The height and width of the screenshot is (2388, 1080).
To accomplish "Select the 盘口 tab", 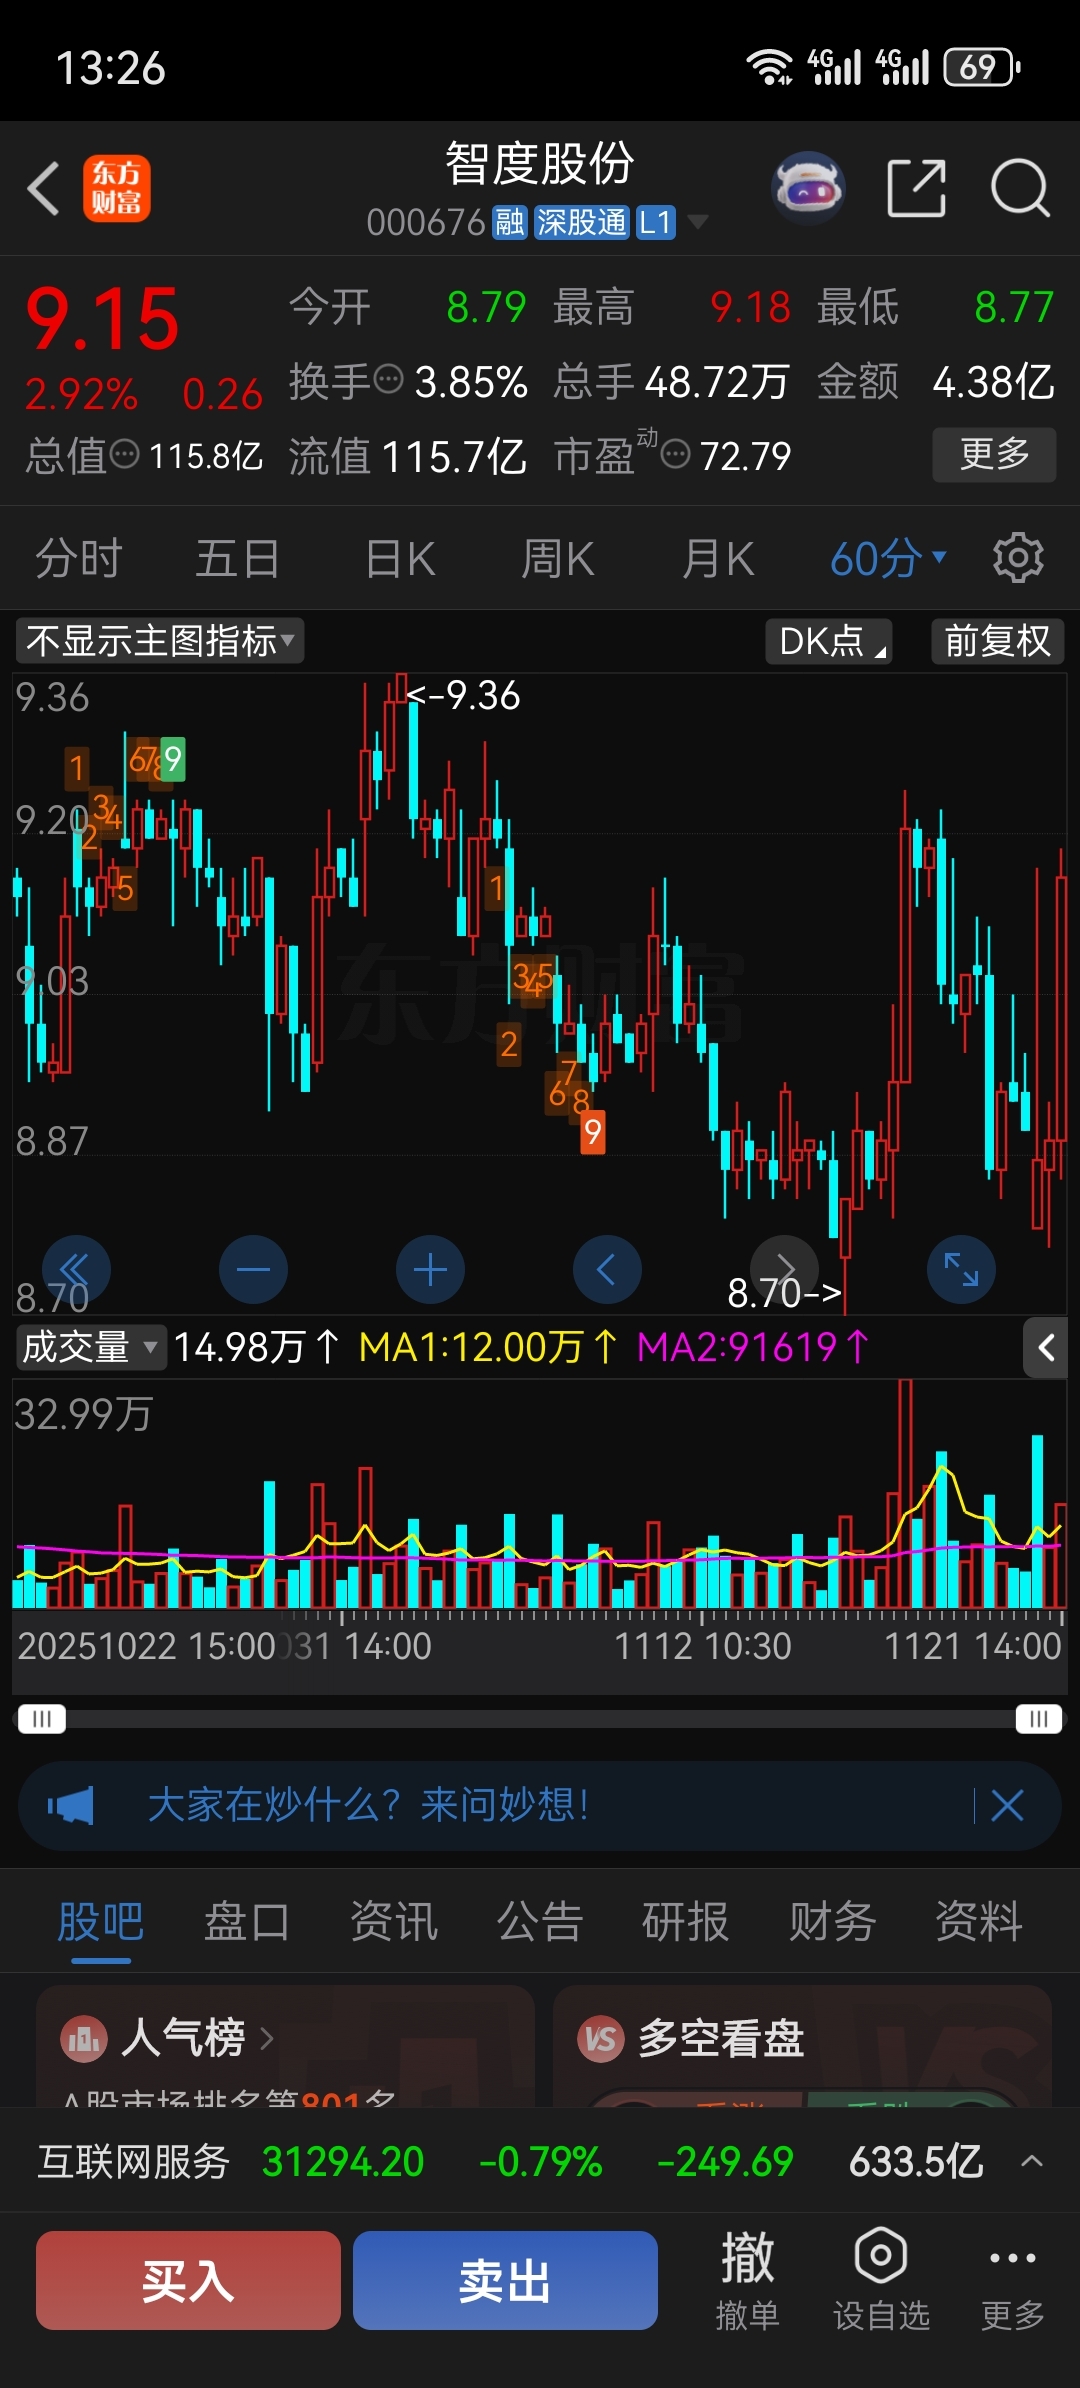I will (x=247, y=1921).
